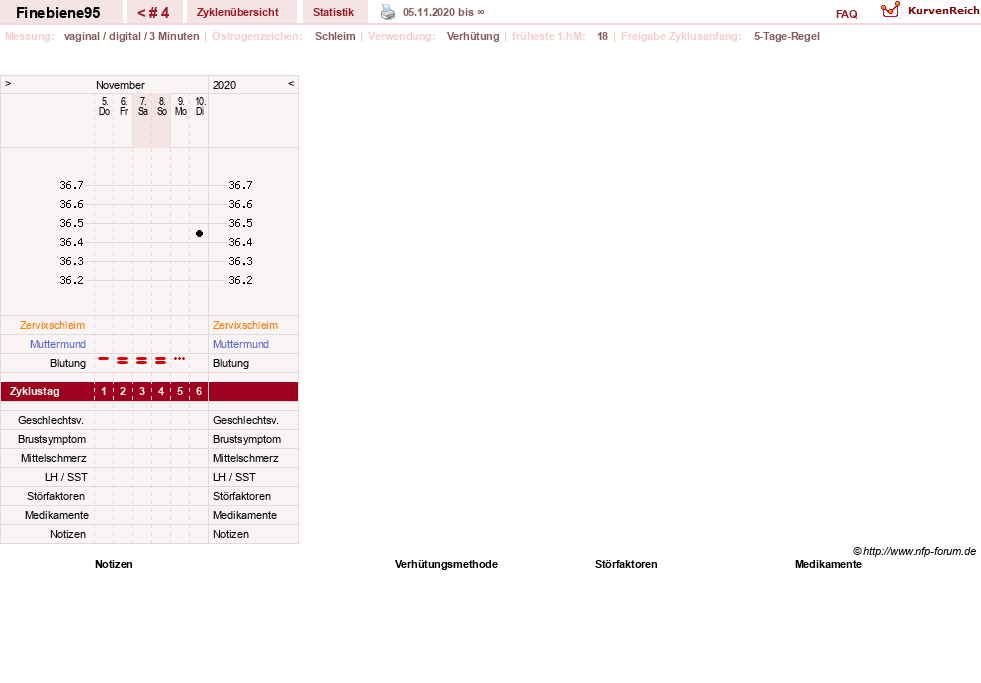Click the left Störfaktoren row label
Image resolution: width=981 pixels, height=683 pixels.
coord(56,496)
